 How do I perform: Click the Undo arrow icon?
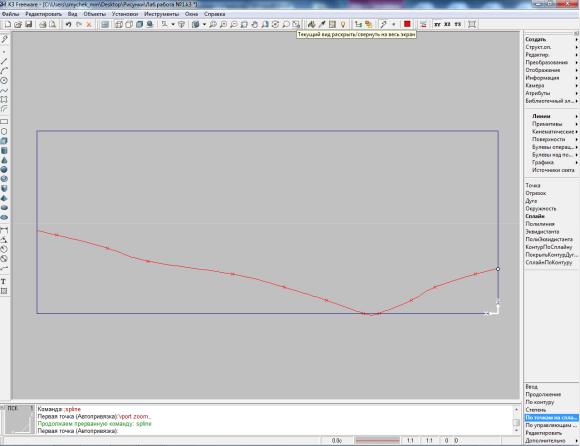pos(68,24)
